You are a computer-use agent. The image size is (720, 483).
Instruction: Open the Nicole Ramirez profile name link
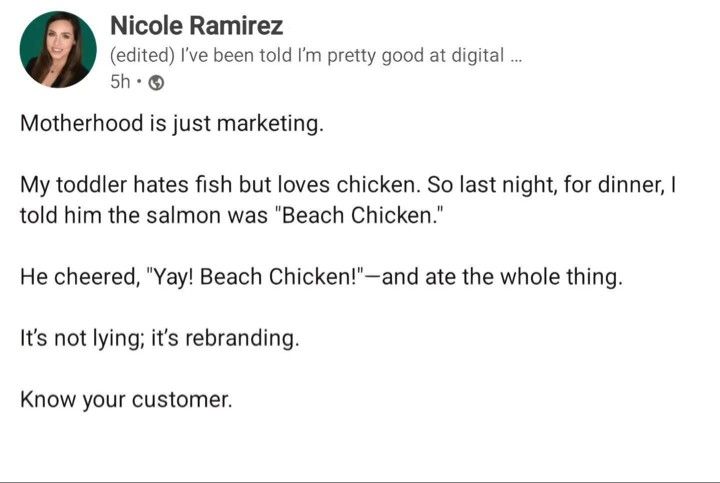[x=197, y=25]
